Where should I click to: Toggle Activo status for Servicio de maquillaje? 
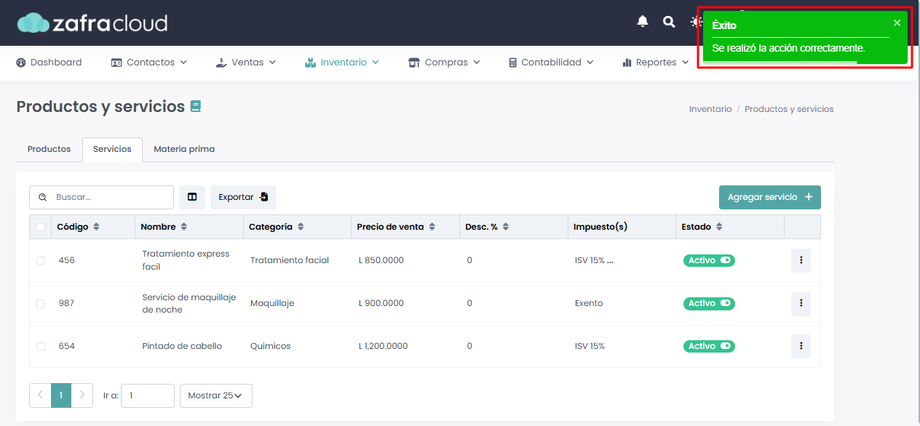point(709,303)
